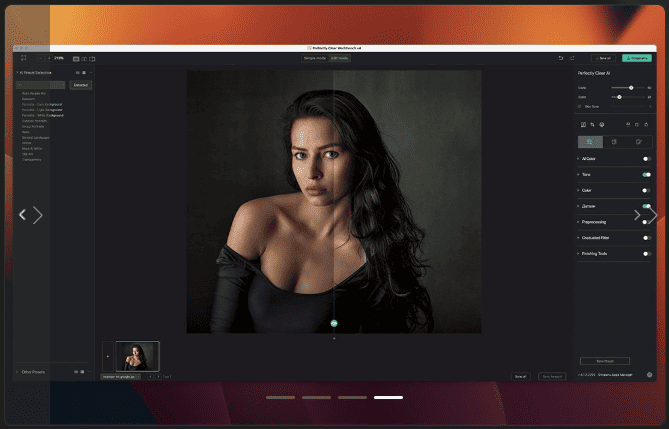Open the AI Preset Selection panel options menu
The height and width of the screenshot is (429, 669).
90,73
